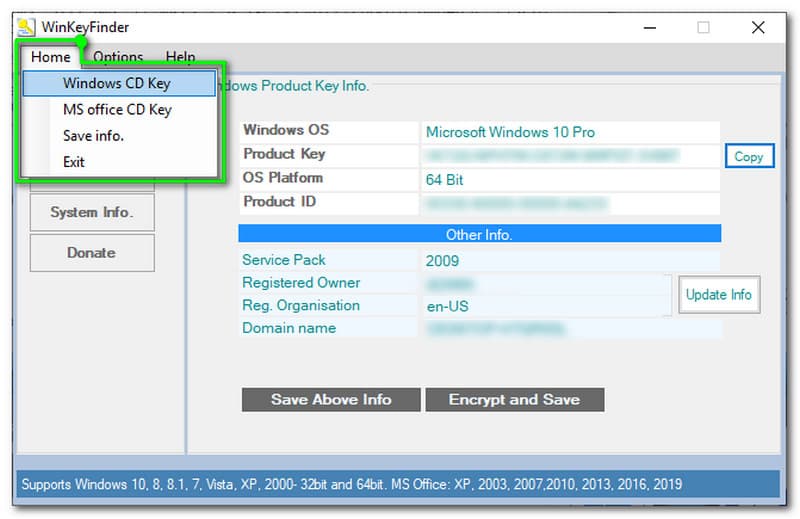
Task: Open the Home menu
Action: click(50, 57)
